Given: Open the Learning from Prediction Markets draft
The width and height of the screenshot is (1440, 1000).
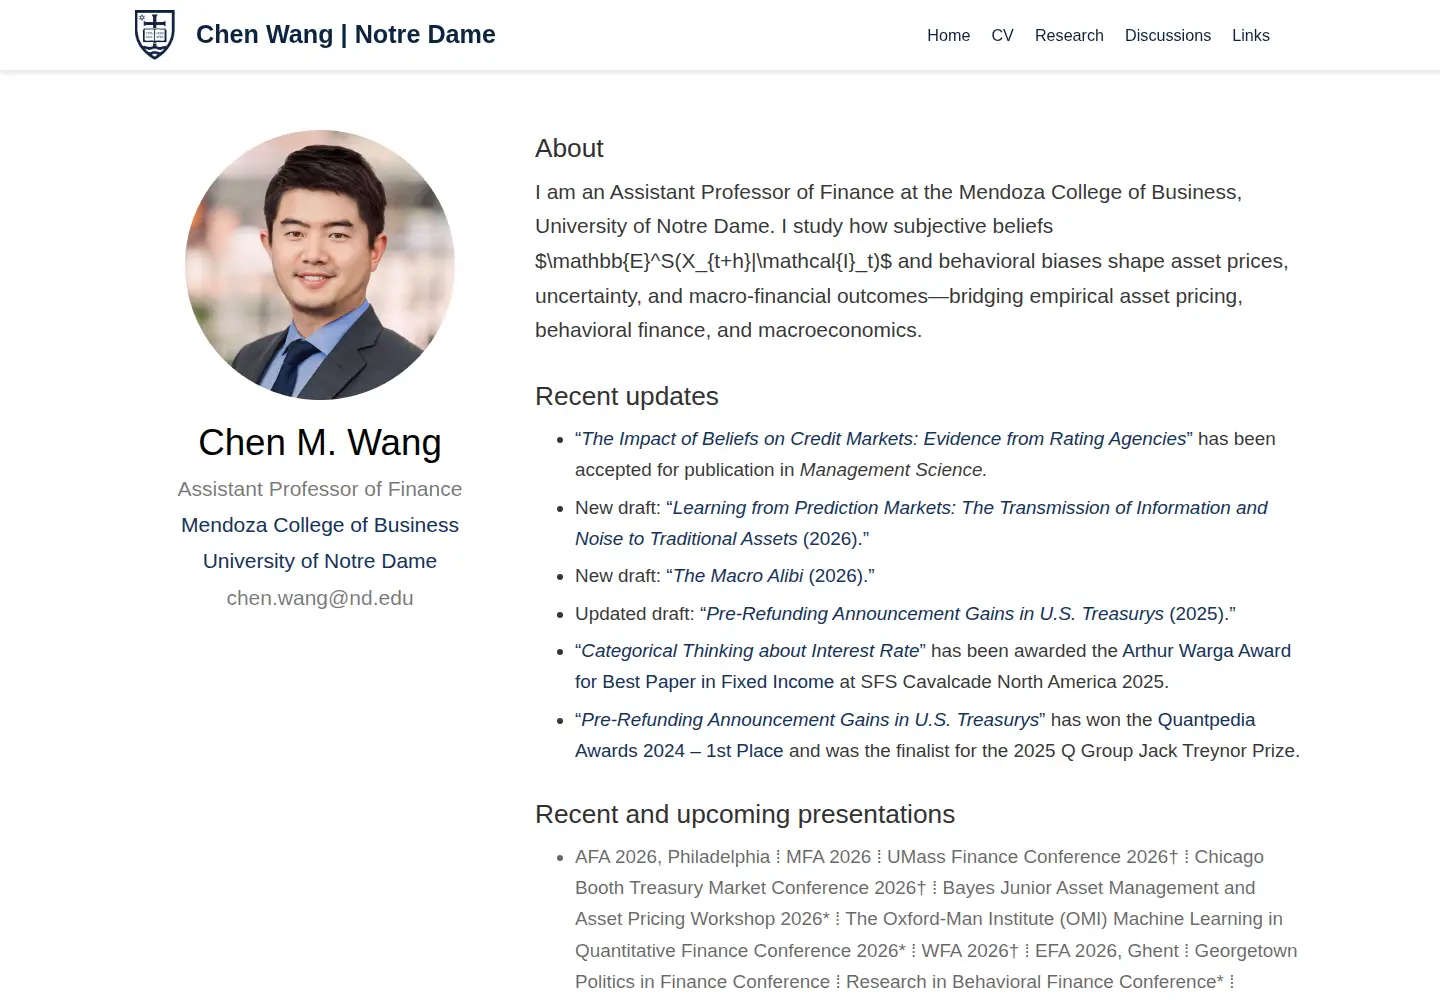Looking at the screenshot, I should tap(921, 523).
